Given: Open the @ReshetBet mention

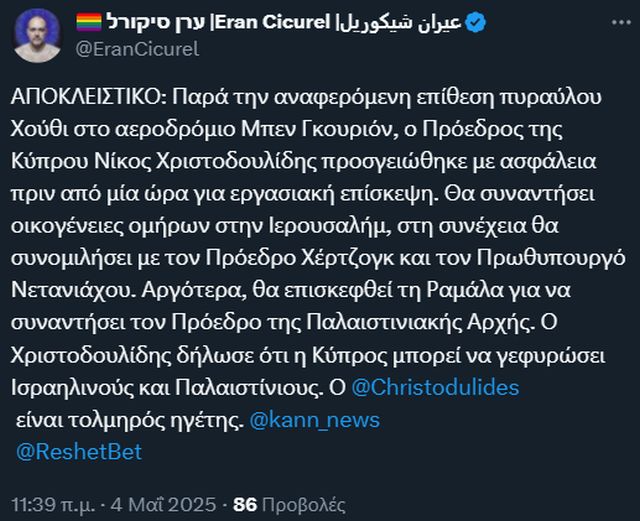Looking at the screenshot, I should [x=79, y=452].
